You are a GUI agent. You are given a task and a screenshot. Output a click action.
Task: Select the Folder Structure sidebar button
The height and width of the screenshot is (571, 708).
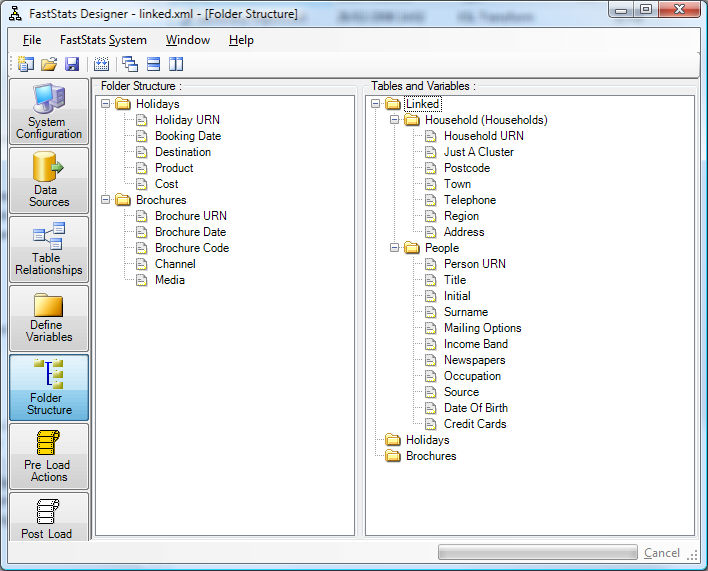[x=49, y=387]
